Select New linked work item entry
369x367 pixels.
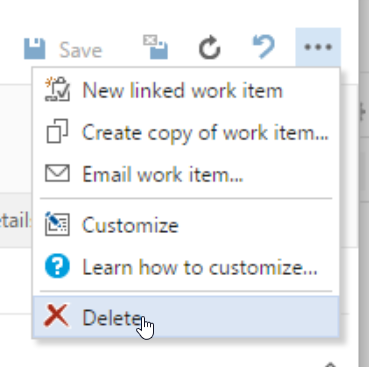(x=186, y=90)
